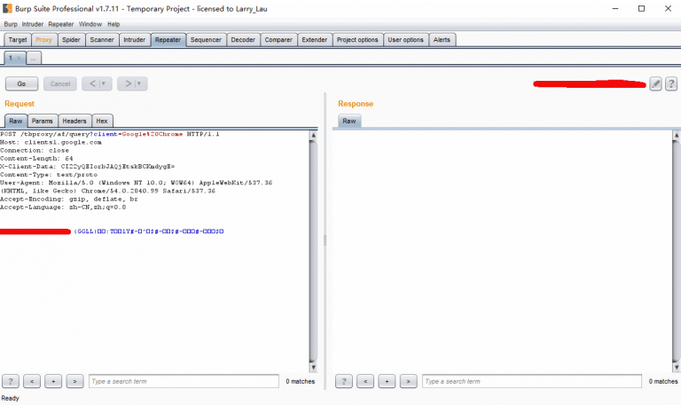694x410 pixels.
Task: Click request search plus options button
Action: 53,381
